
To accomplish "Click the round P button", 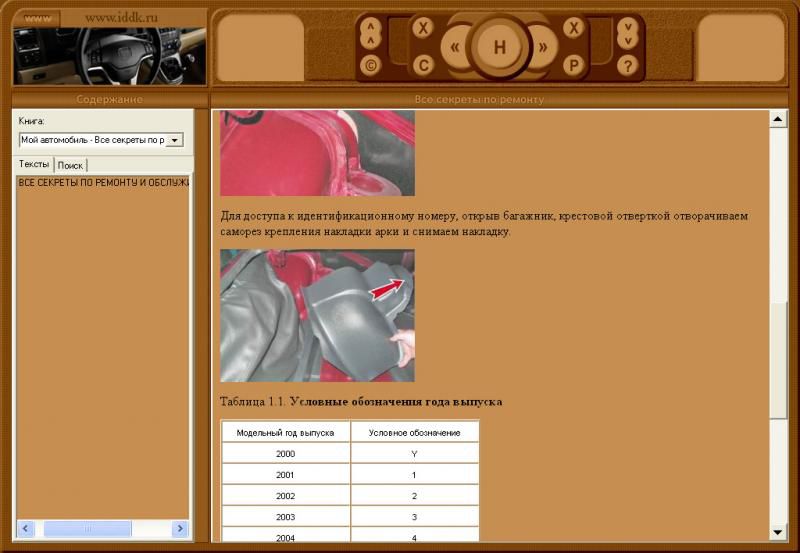I will tap(574, 66).
